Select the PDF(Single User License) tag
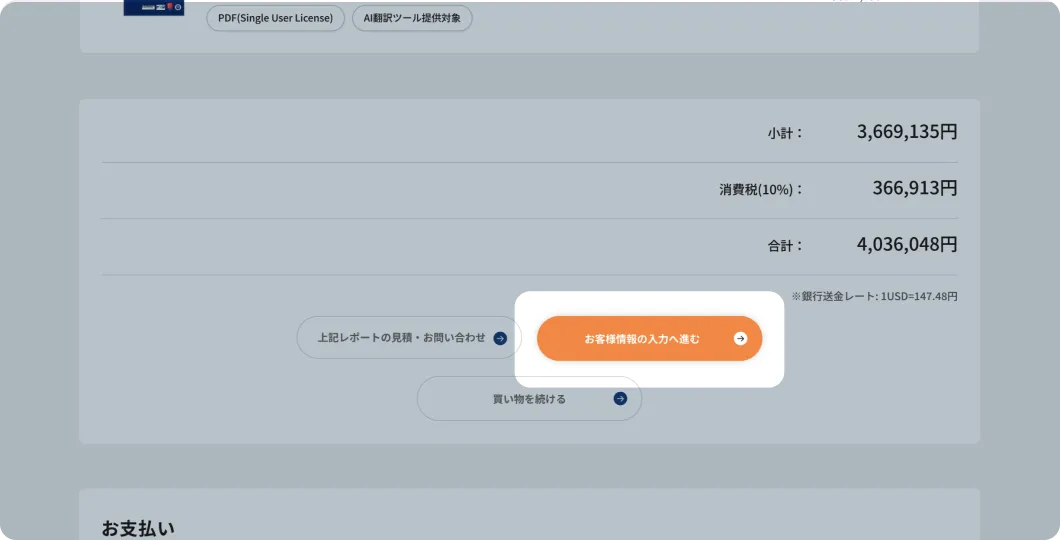Screen dimensions: 1060x540 click(275, 18)
